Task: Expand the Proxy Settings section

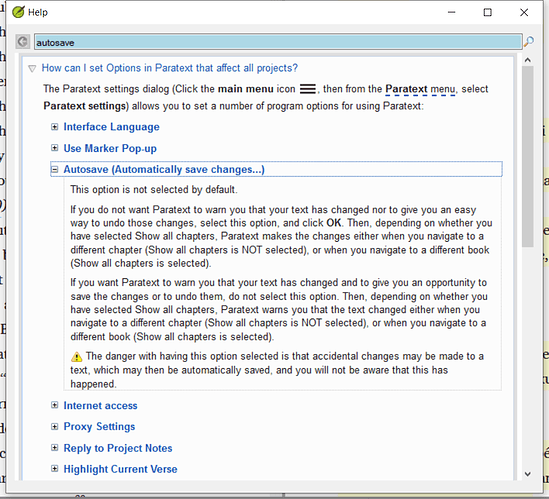Action: coord(55,426)
